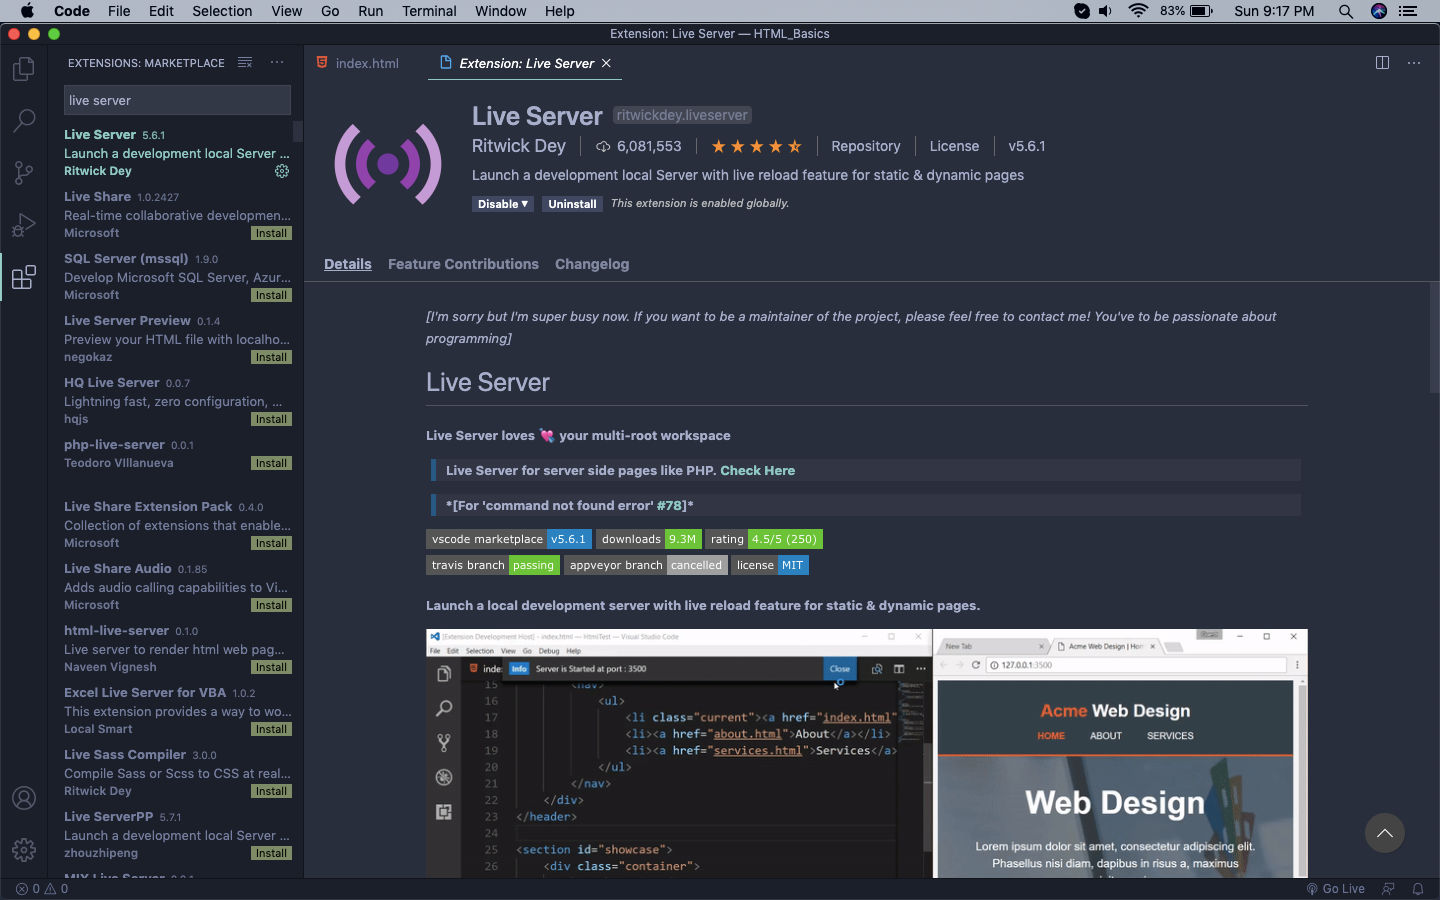
Task: Select the Extensions view icon
Action: coord(24,277)
